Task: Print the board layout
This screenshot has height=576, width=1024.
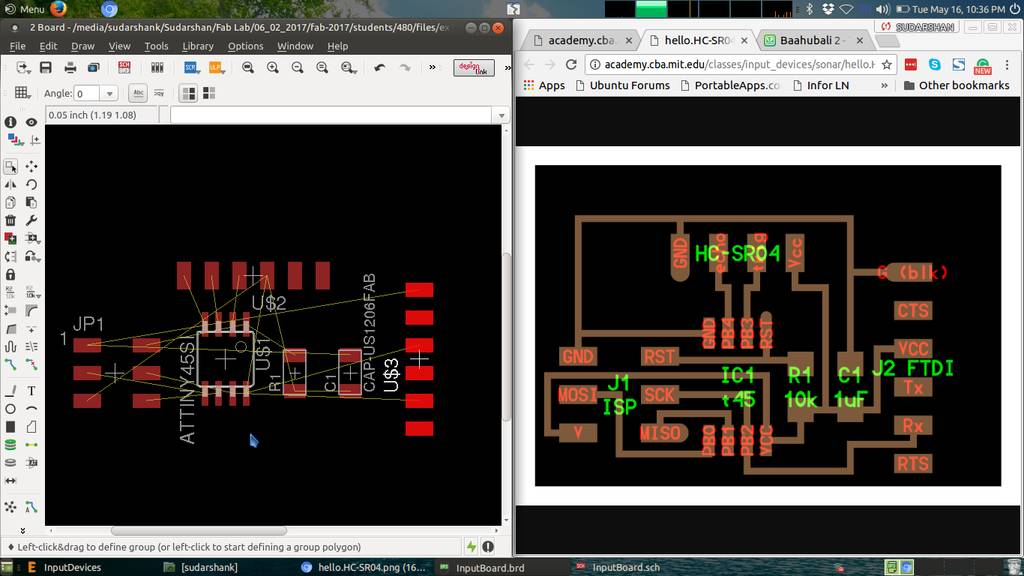Action: coord(71,67)
